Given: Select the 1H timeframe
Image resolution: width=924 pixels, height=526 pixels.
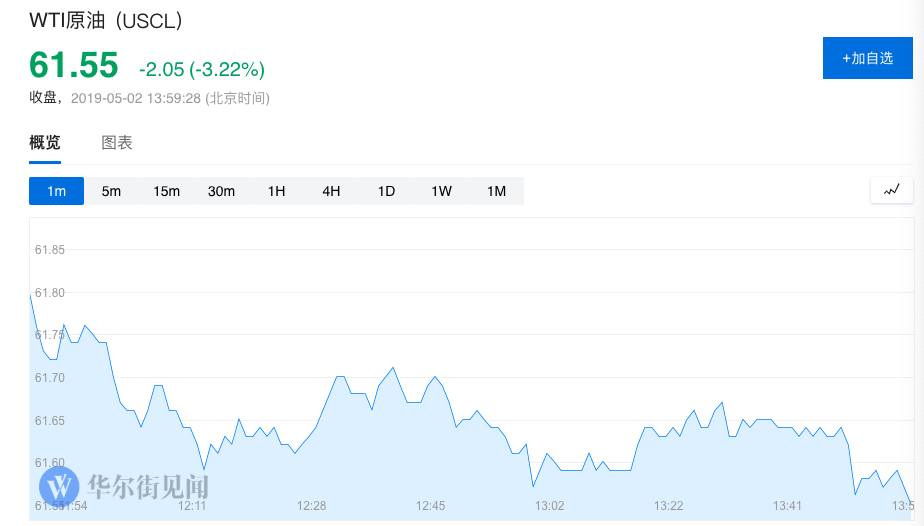Looking at the screenshot, I should coord(276,191).
